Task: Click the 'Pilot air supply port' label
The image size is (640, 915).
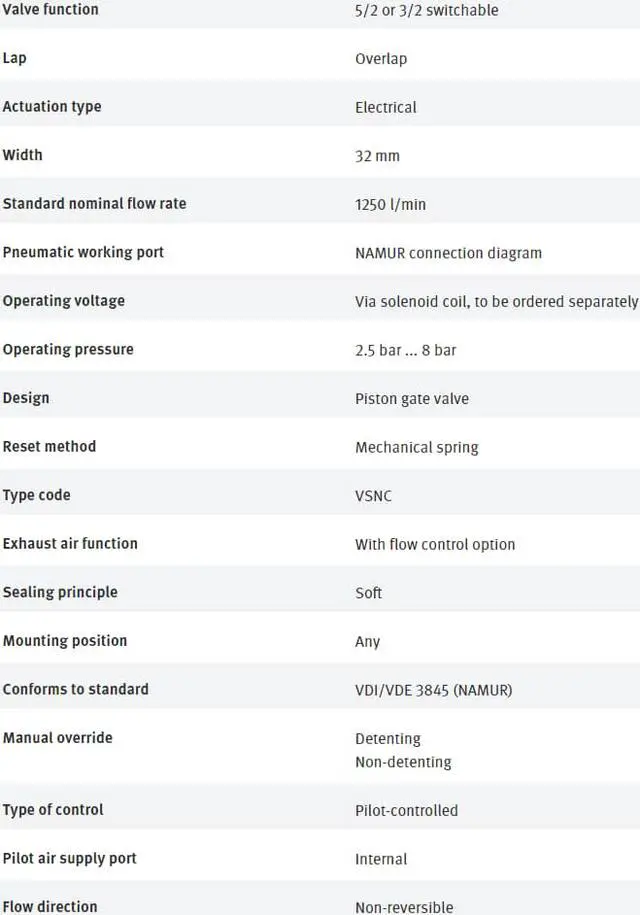Action: click(69, 858)
